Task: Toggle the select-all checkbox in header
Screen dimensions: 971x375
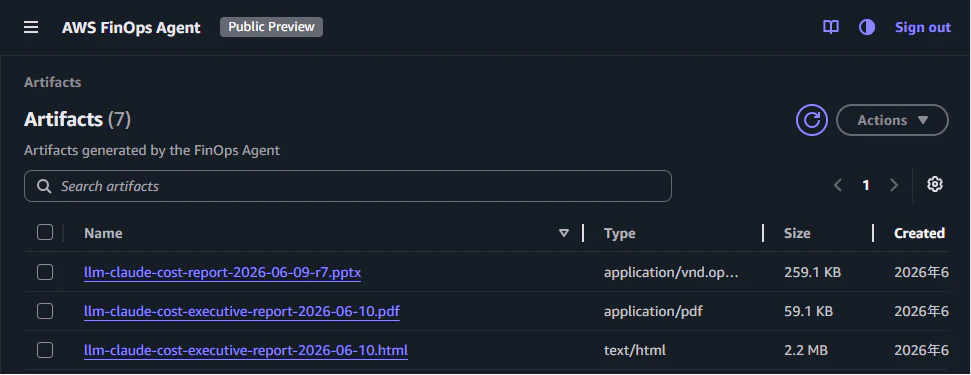Action: [45, 232]
